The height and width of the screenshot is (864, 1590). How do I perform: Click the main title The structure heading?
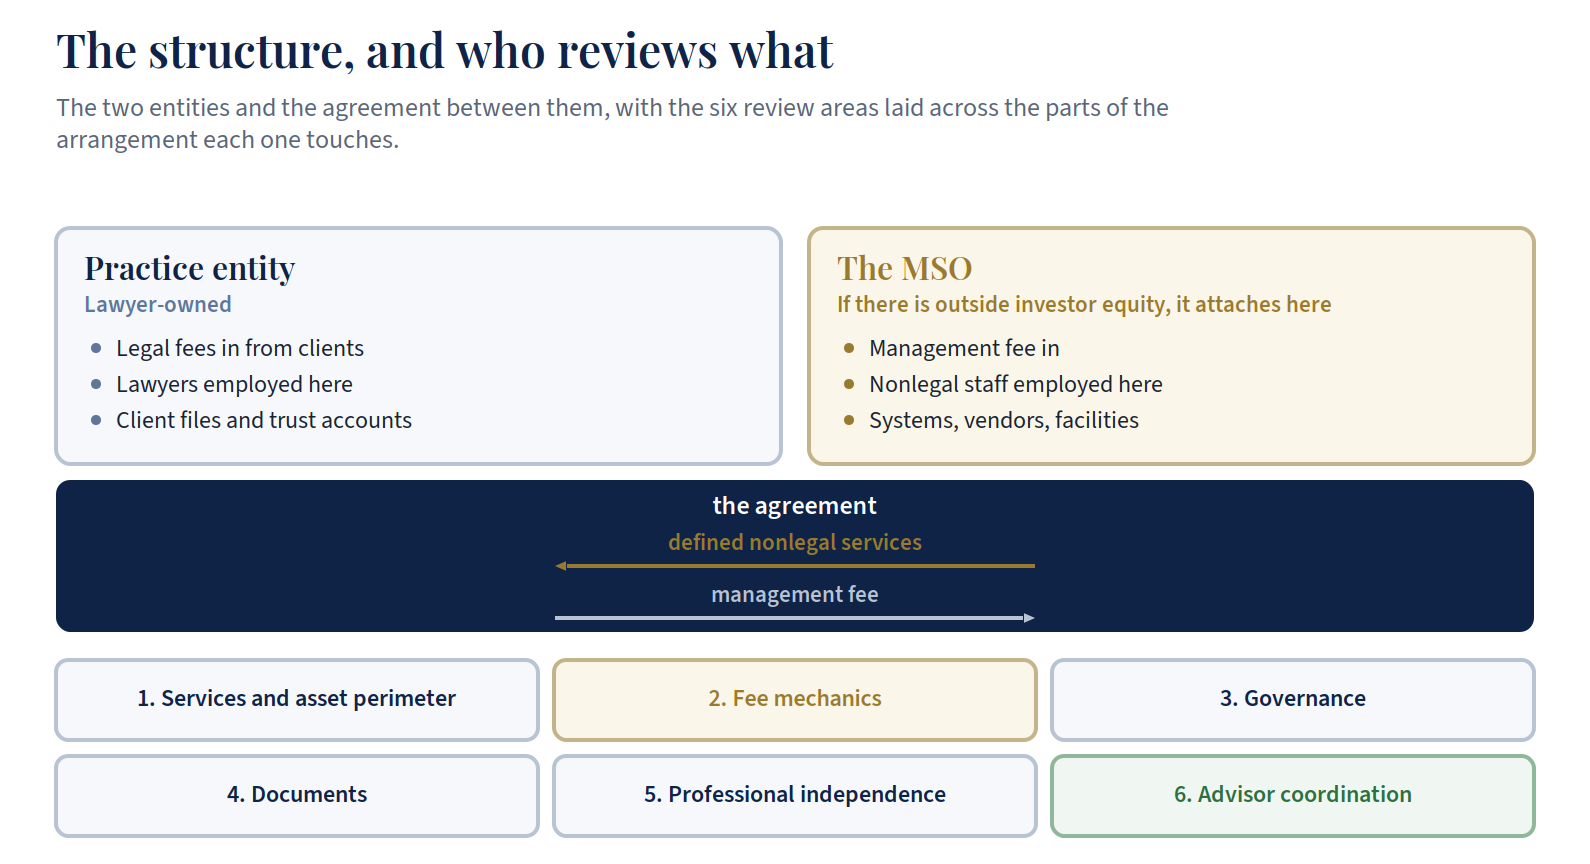pyautogui.click(x=444, y=51)
